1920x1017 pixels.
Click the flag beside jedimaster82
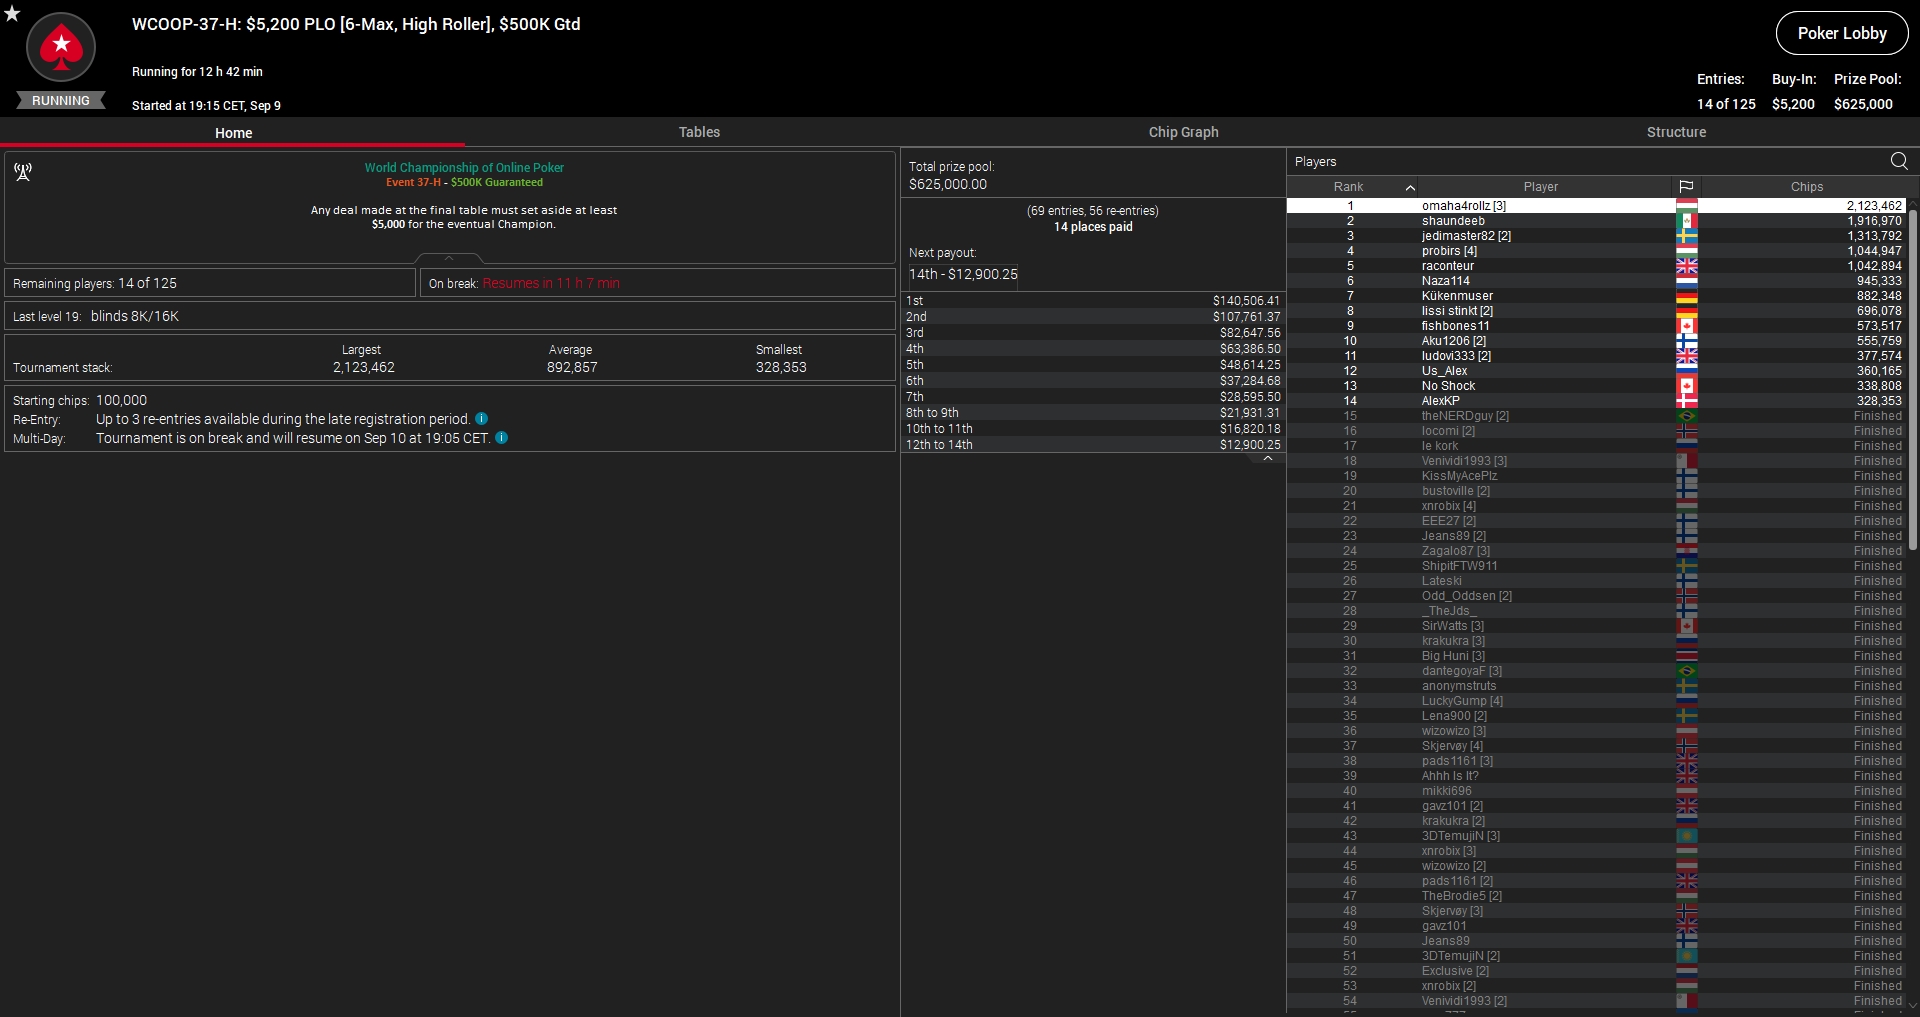1687,236
